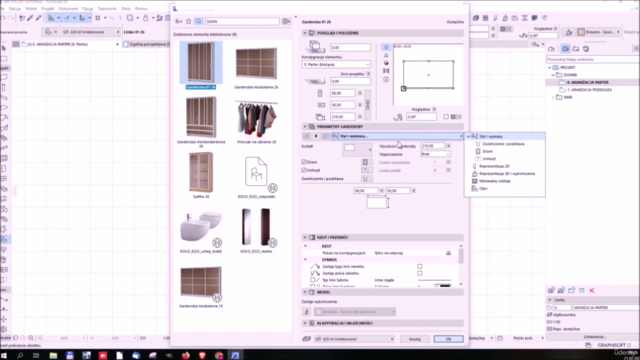Select the Arrow tool in the left toolbox
This screenshot has width=640, height=360.
coord(4,48)
